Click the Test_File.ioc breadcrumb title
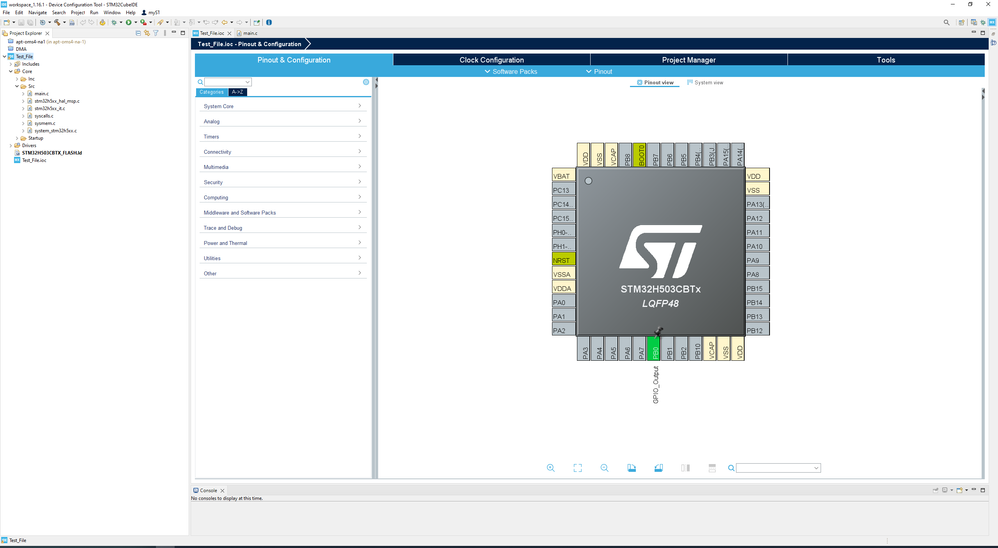Viewport: 998px width, 548px height. pyautogui.click(x=250, y=44)
